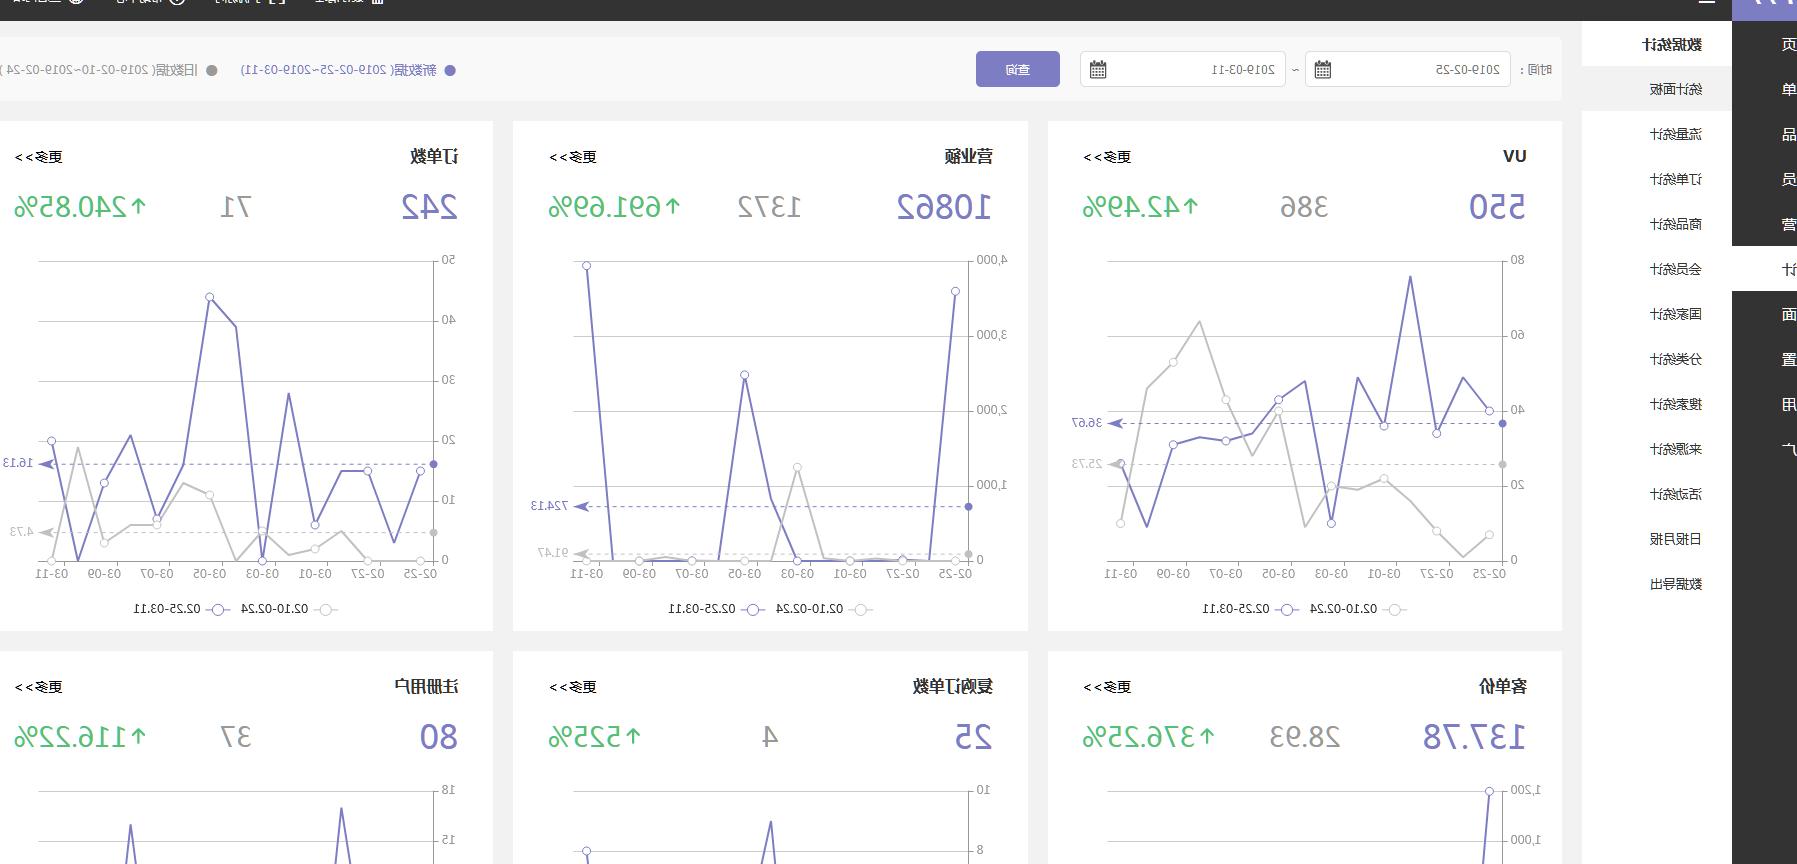Click the registered users value 80
This screenshot has height=864, width=1797.
click(438, 737)
